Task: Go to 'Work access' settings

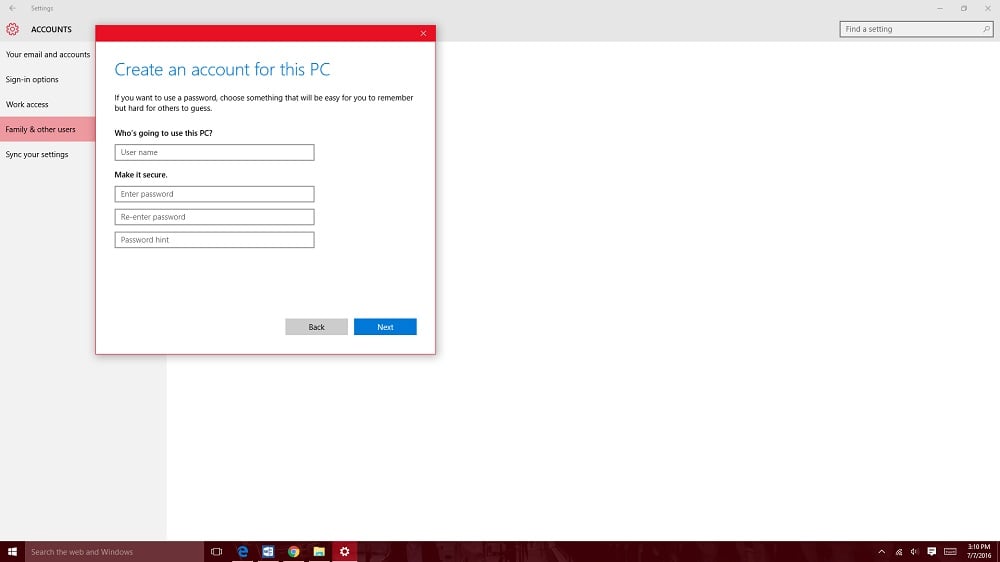Action: point(27,105)
